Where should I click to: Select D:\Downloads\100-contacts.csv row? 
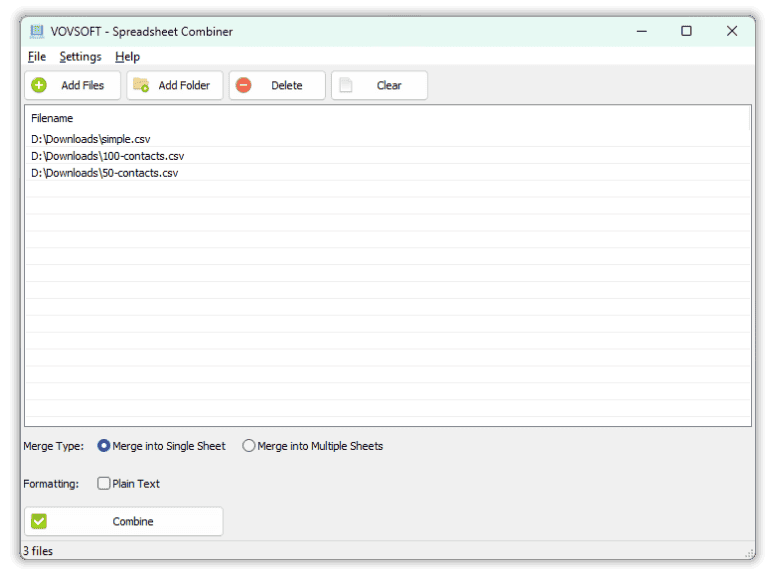pos(388,156)
